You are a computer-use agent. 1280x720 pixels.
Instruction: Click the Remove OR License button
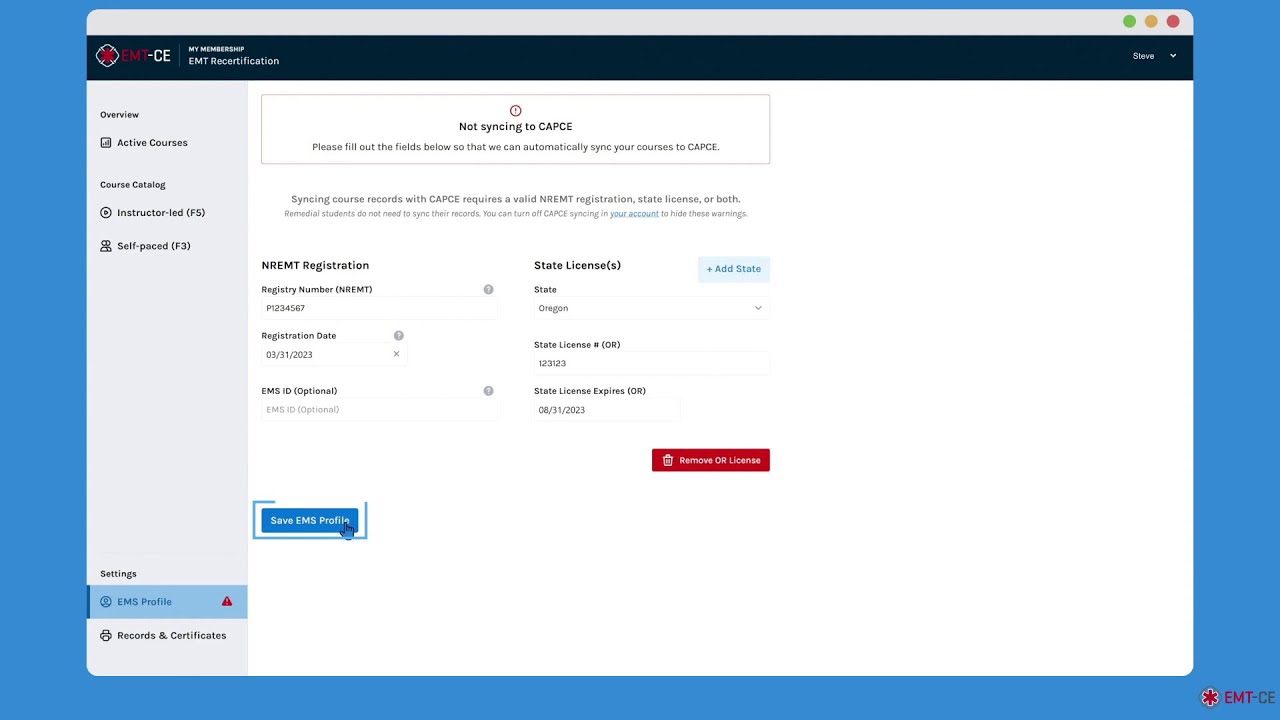[711, 460]
